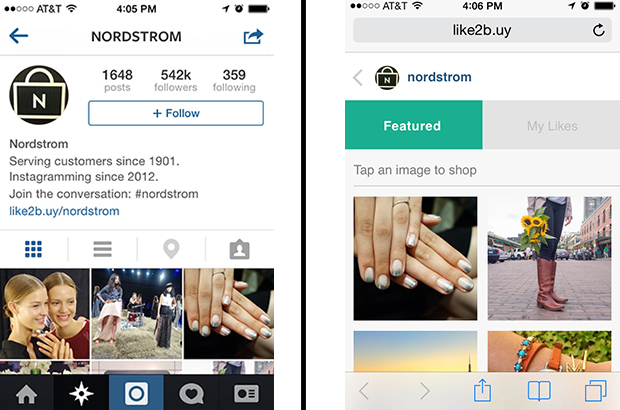Viewport: 620px width, 410px height.
Task: Switch to grid view of posts
Action: pos(33,249)
